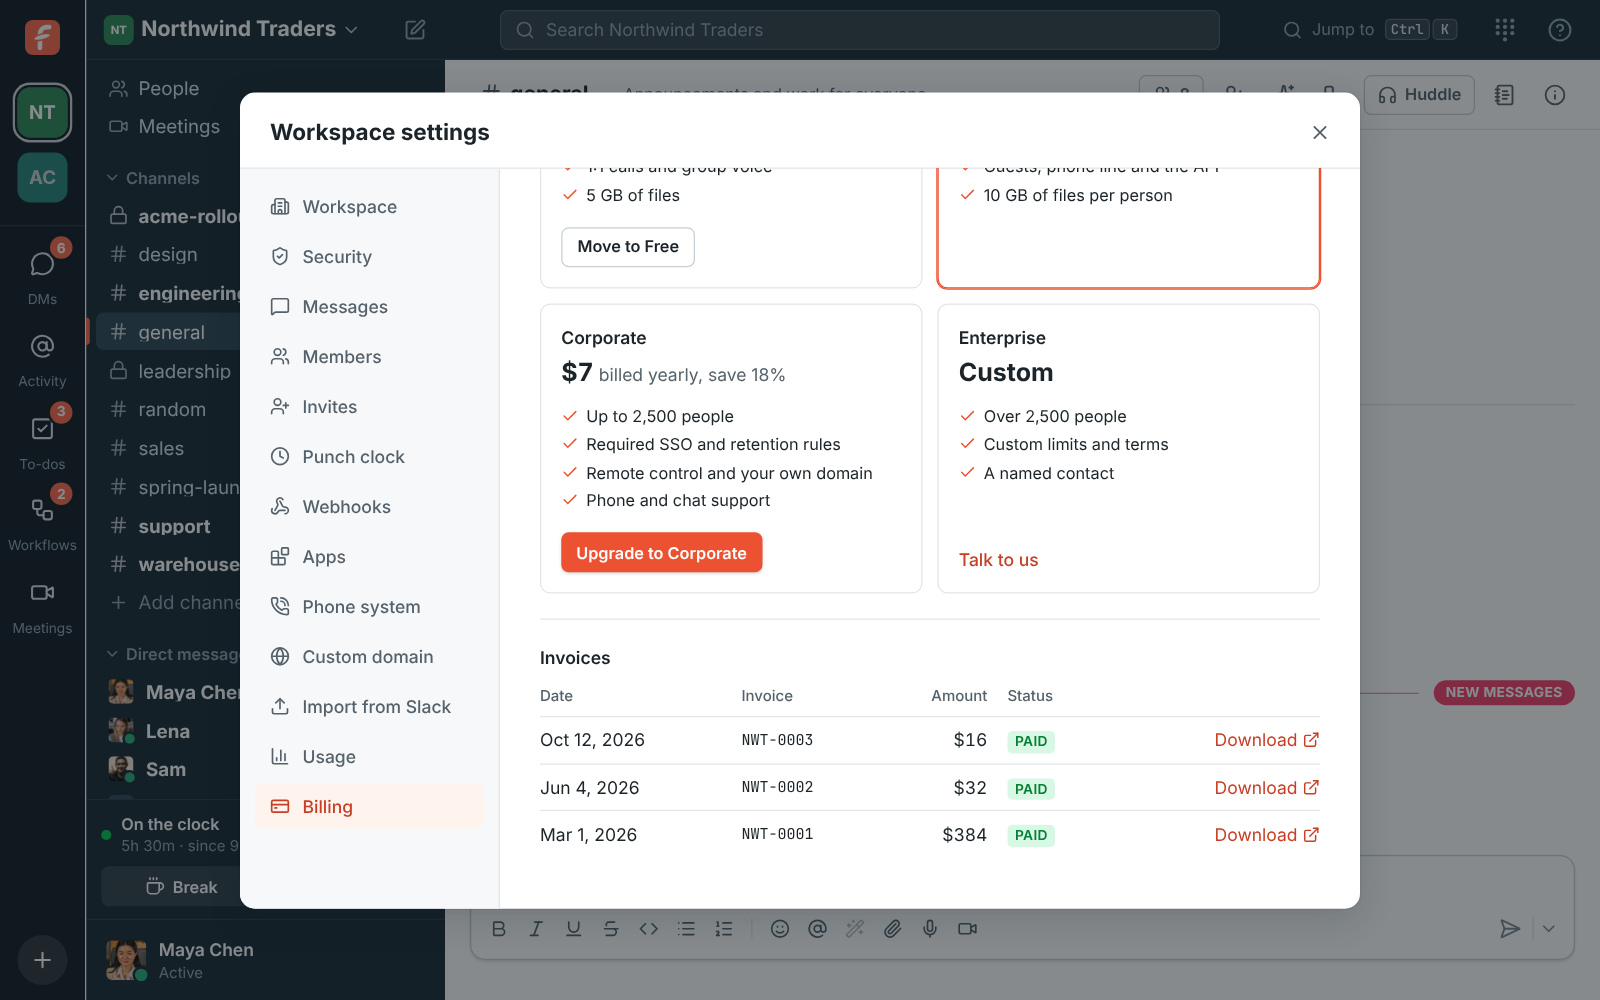Start a Huddle
The width and height of the screenshot is (1600, 1000).
coord(1419,95)
